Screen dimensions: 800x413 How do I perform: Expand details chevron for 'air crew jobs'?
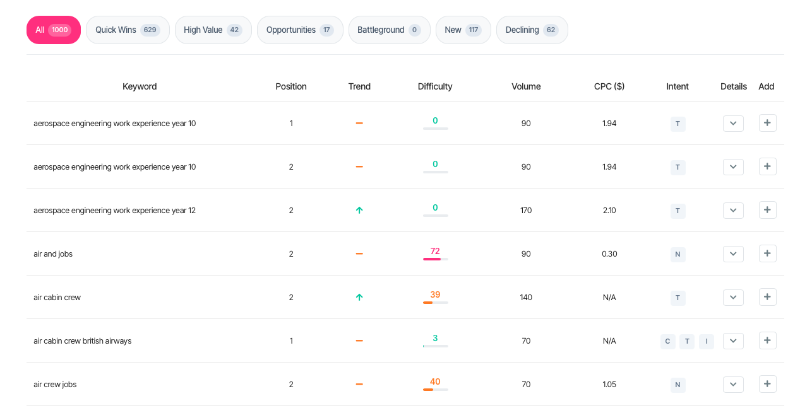coord(733,384)
